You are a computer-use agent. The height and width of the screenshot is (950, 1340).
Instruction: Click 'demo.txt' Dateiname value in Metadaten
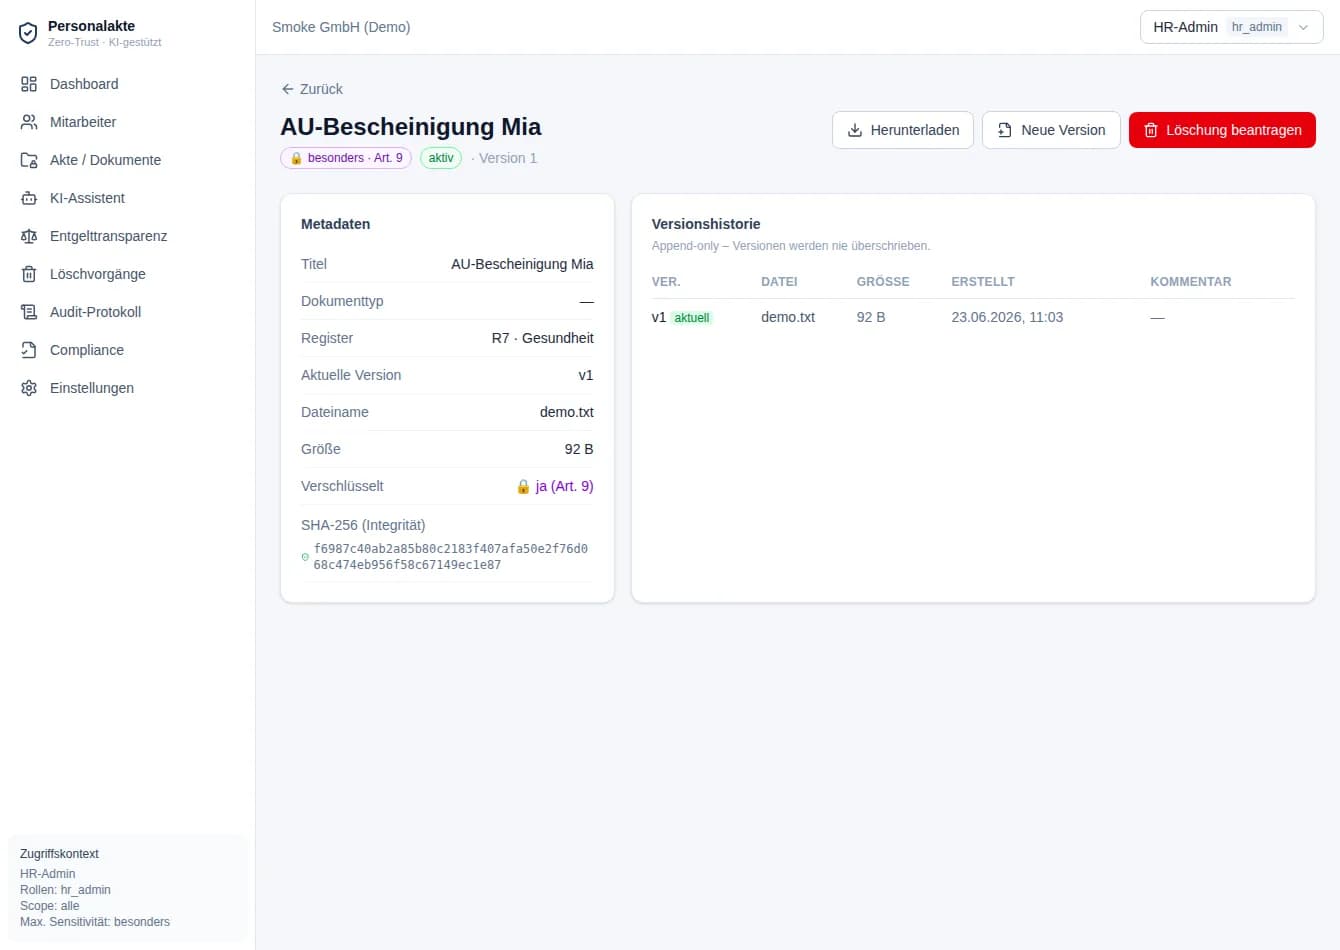(x=567, y=412)
